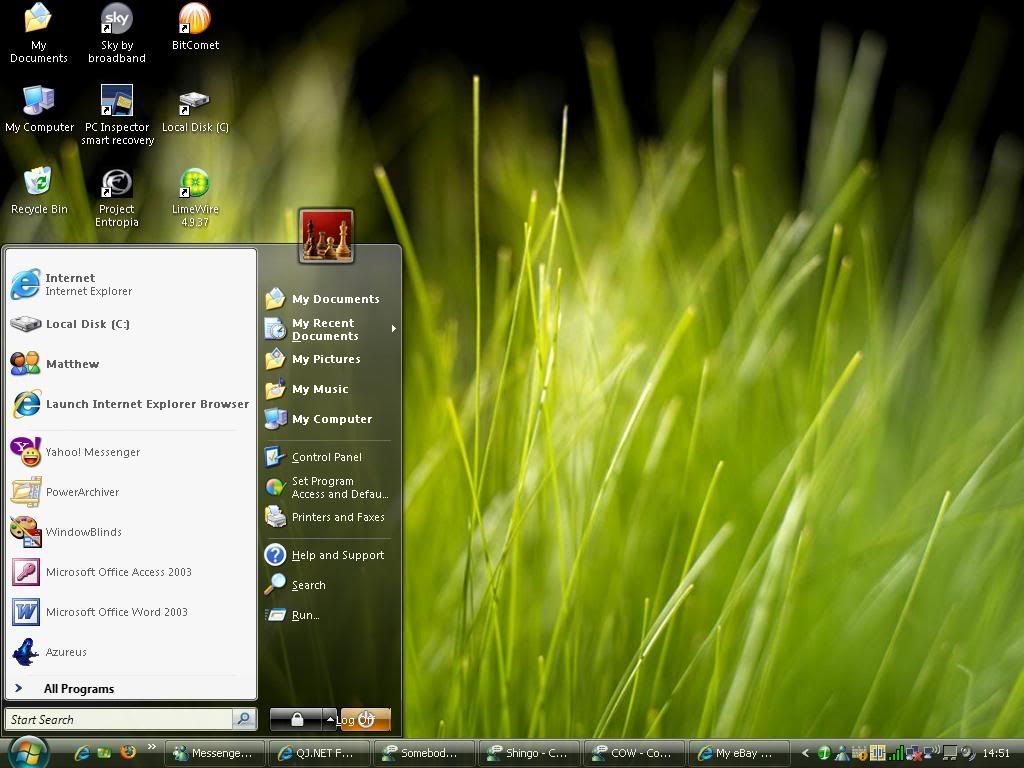Open My Computer in Start menu right pane
The width and height of the screenshot is (1024, 768).
(330, 419)
